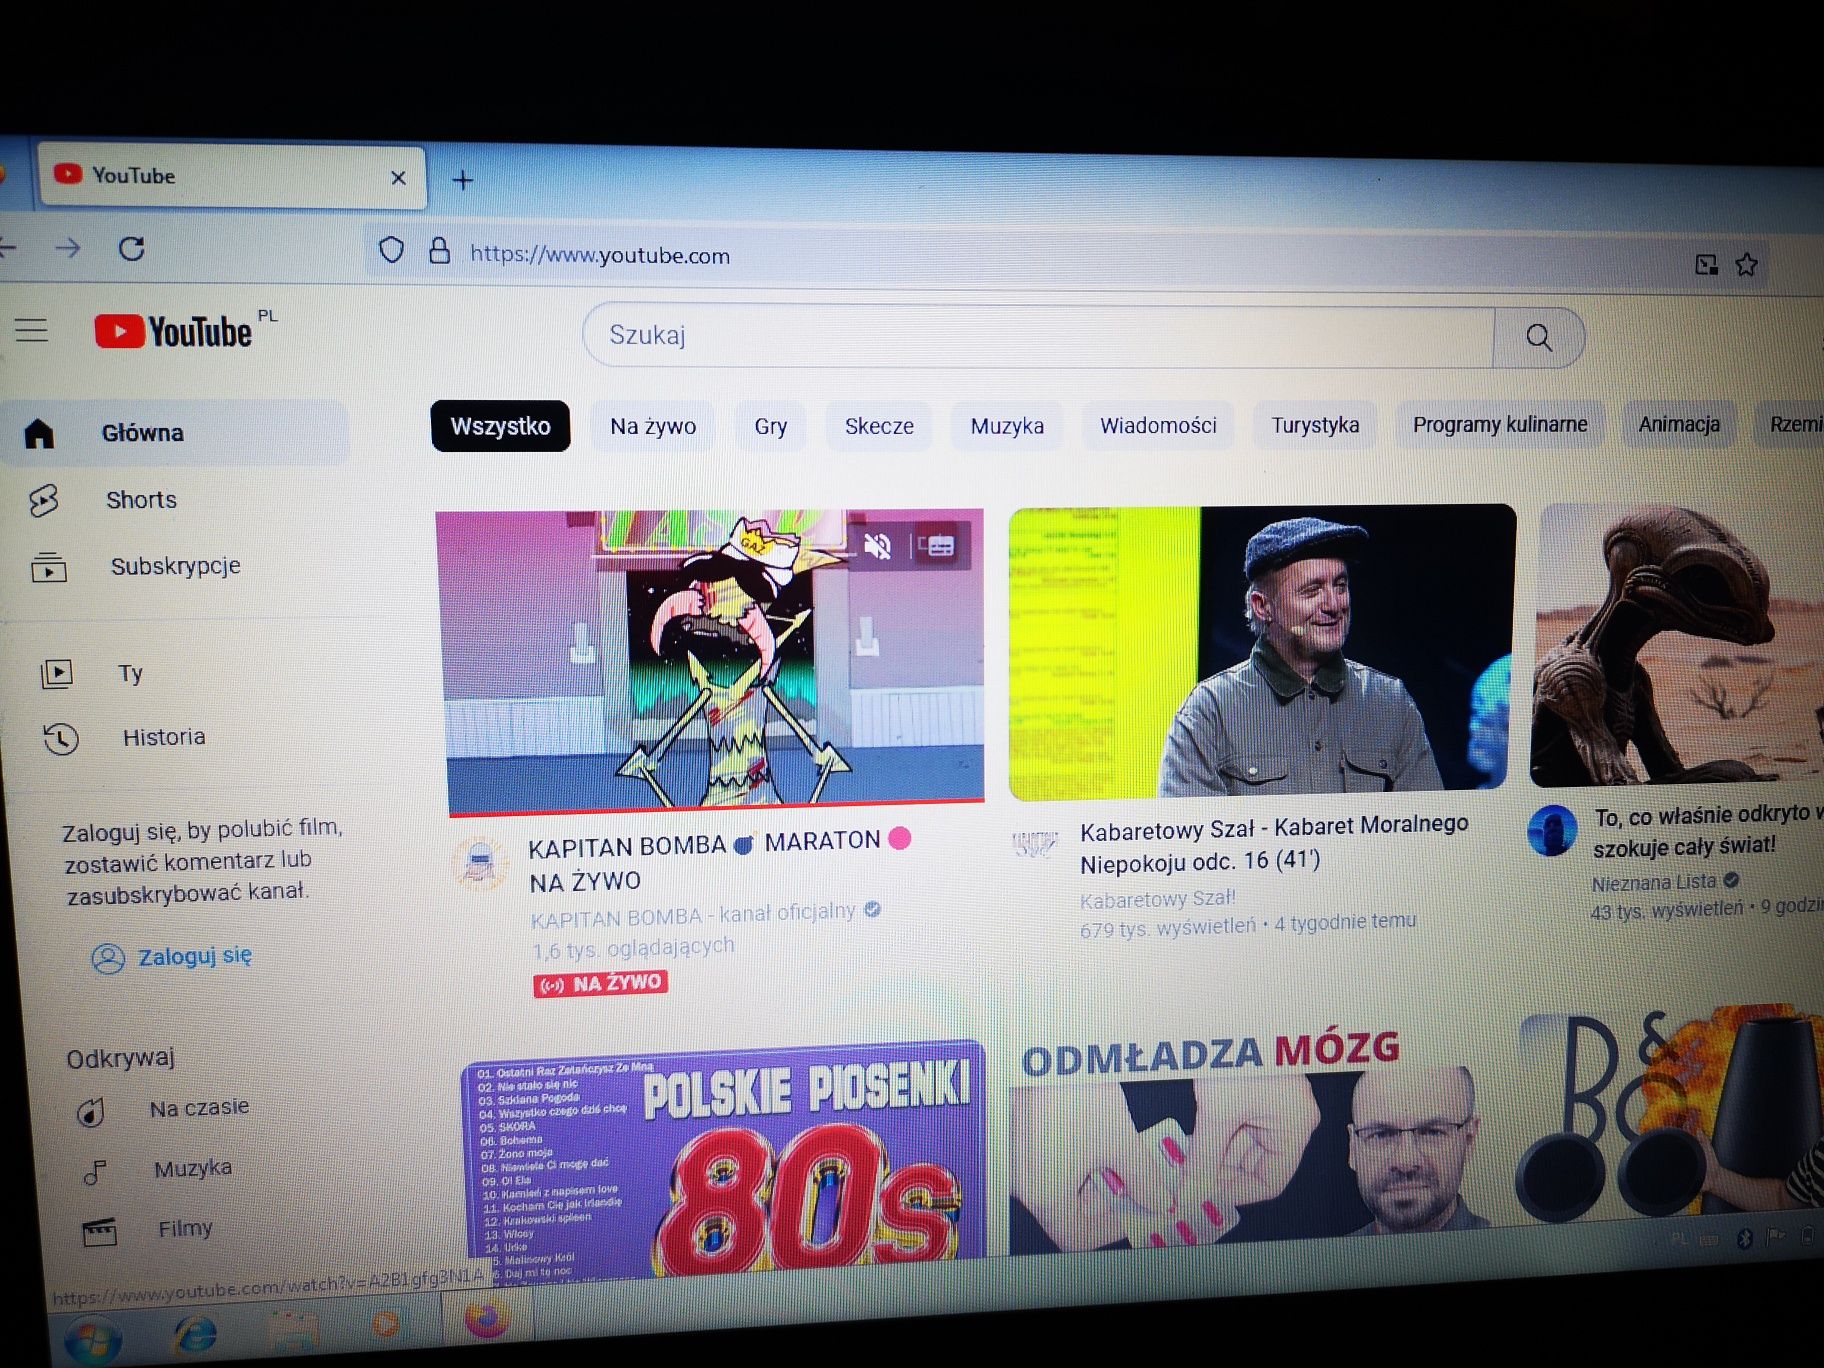
Task: Click '1,6 tys. oglądających' viewer count
Action: 633,948
